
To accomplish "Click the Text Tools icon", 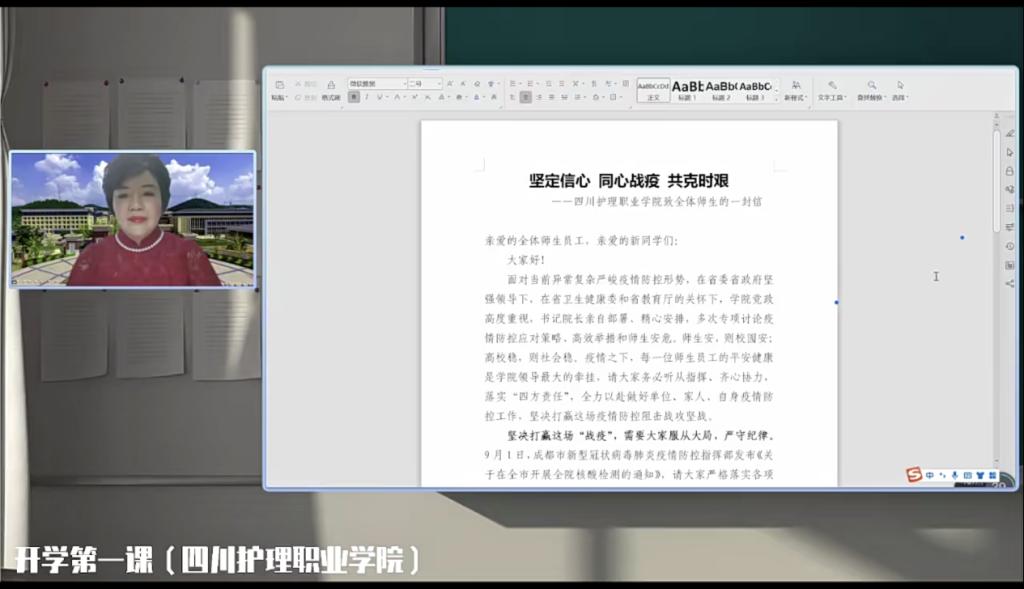I will [x=831, y=86].
